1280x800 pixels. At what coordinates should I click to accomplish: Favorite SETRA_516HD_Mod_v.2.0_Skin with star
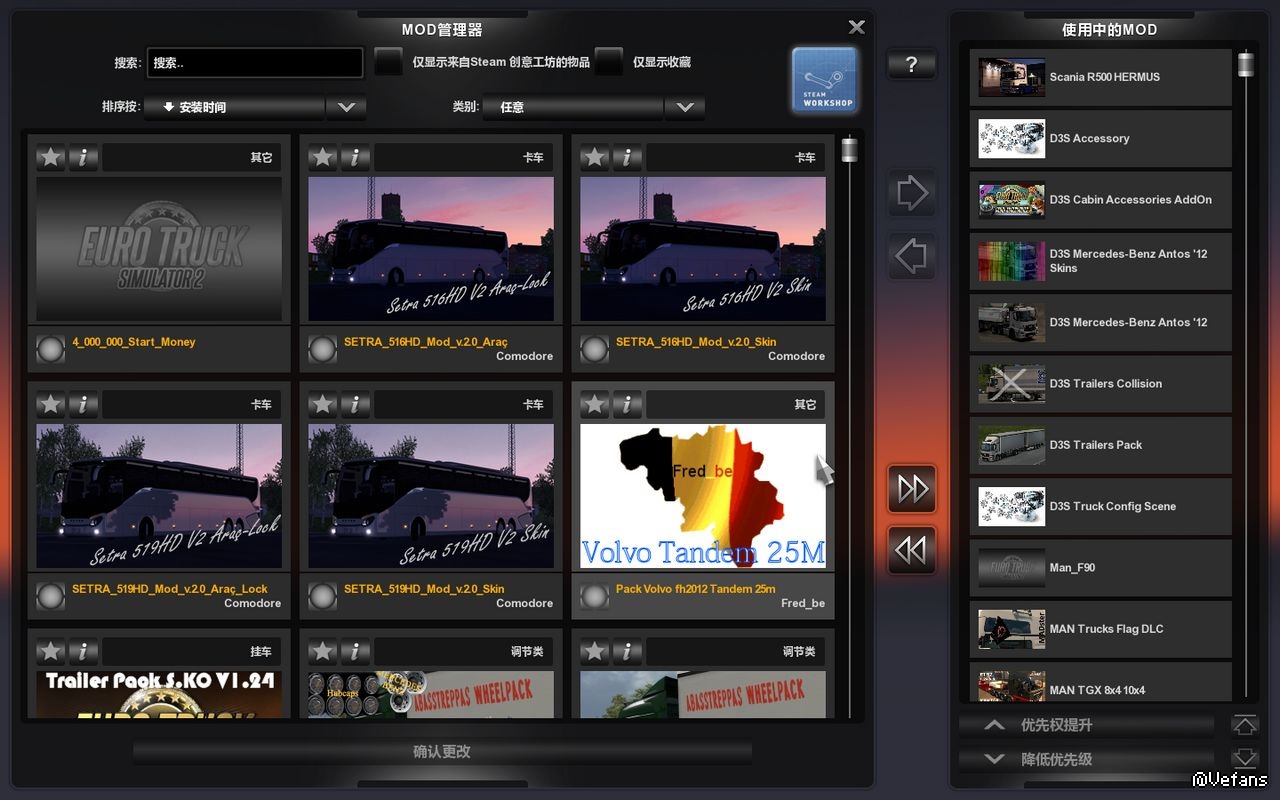click(x=595, y=157)
